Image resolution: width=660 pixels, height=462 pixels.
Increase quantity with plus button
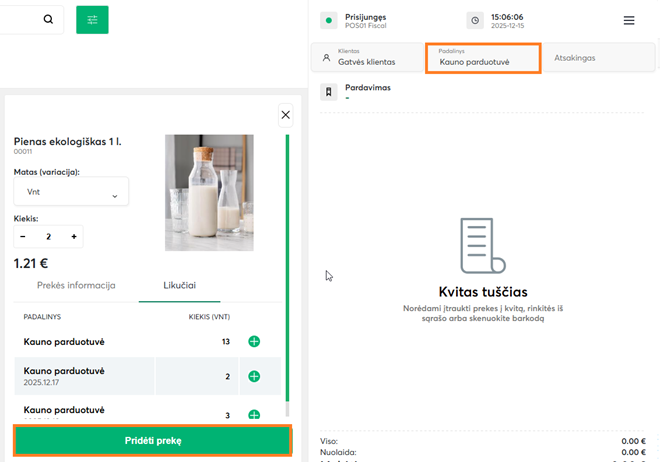[74, 237]
